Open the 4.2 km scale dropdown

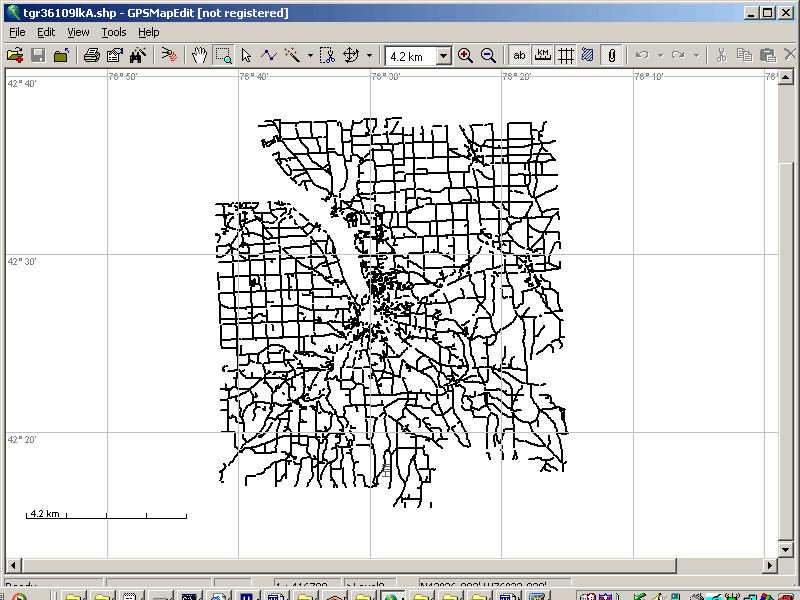pyautogui.click(x=444, y=56)
